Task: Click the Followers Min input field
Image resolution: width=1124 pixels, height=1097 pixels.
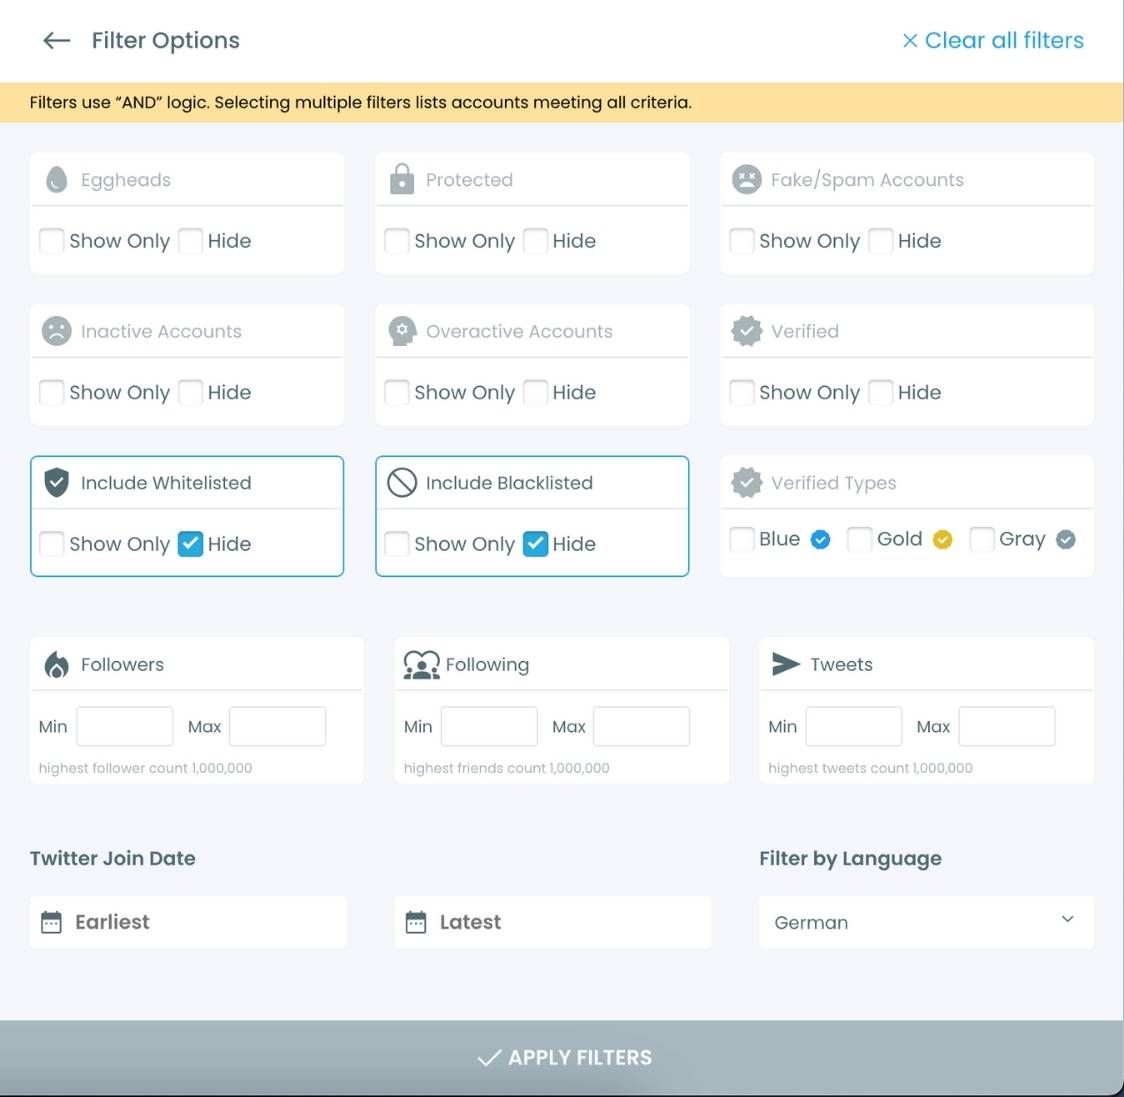Action: tap(124, 726)
